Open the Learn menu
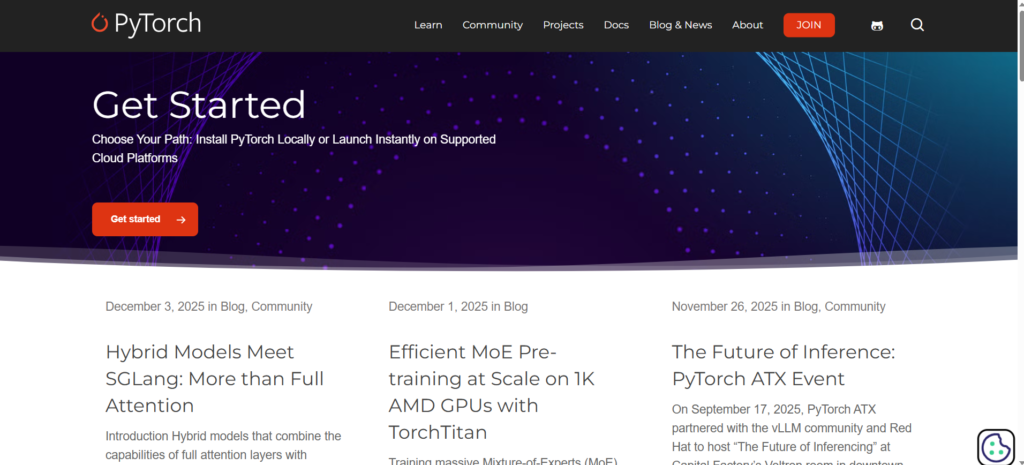Viewport: 1024px width, 465px height. [428, 25]
